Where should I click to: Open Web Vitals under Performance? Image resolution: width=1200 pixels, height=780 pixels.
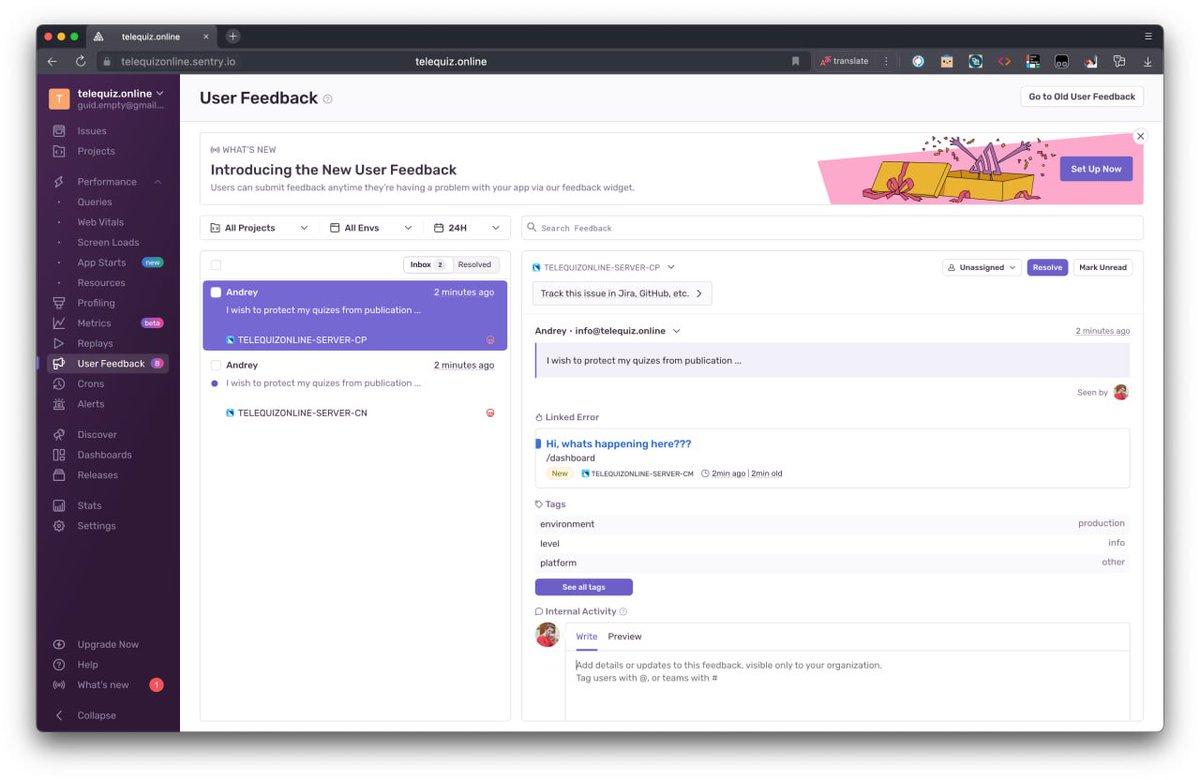(100, 222)
